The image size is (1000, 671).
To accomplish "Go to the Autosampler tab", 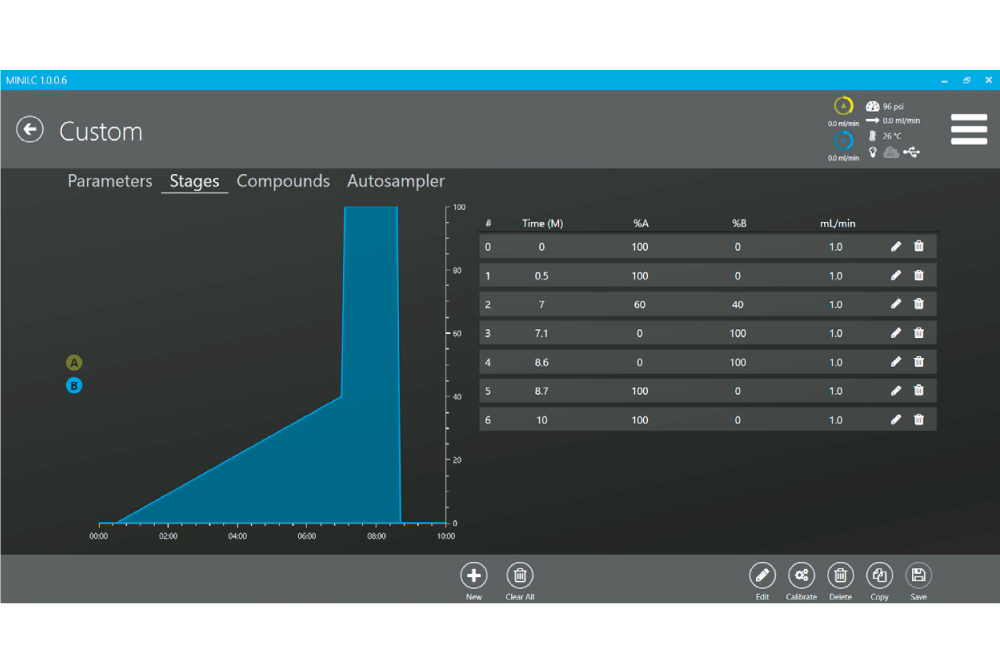I will [396, 181].
